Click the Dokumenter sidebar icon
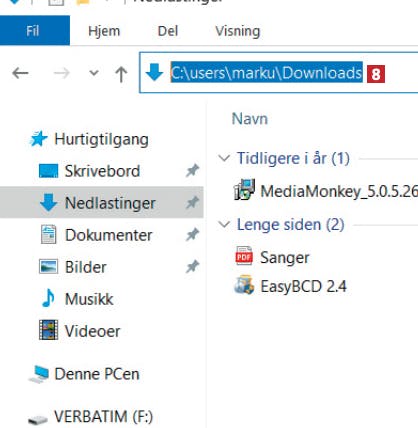418x428 pixels. pyautogui.click(x=49, y=235)
